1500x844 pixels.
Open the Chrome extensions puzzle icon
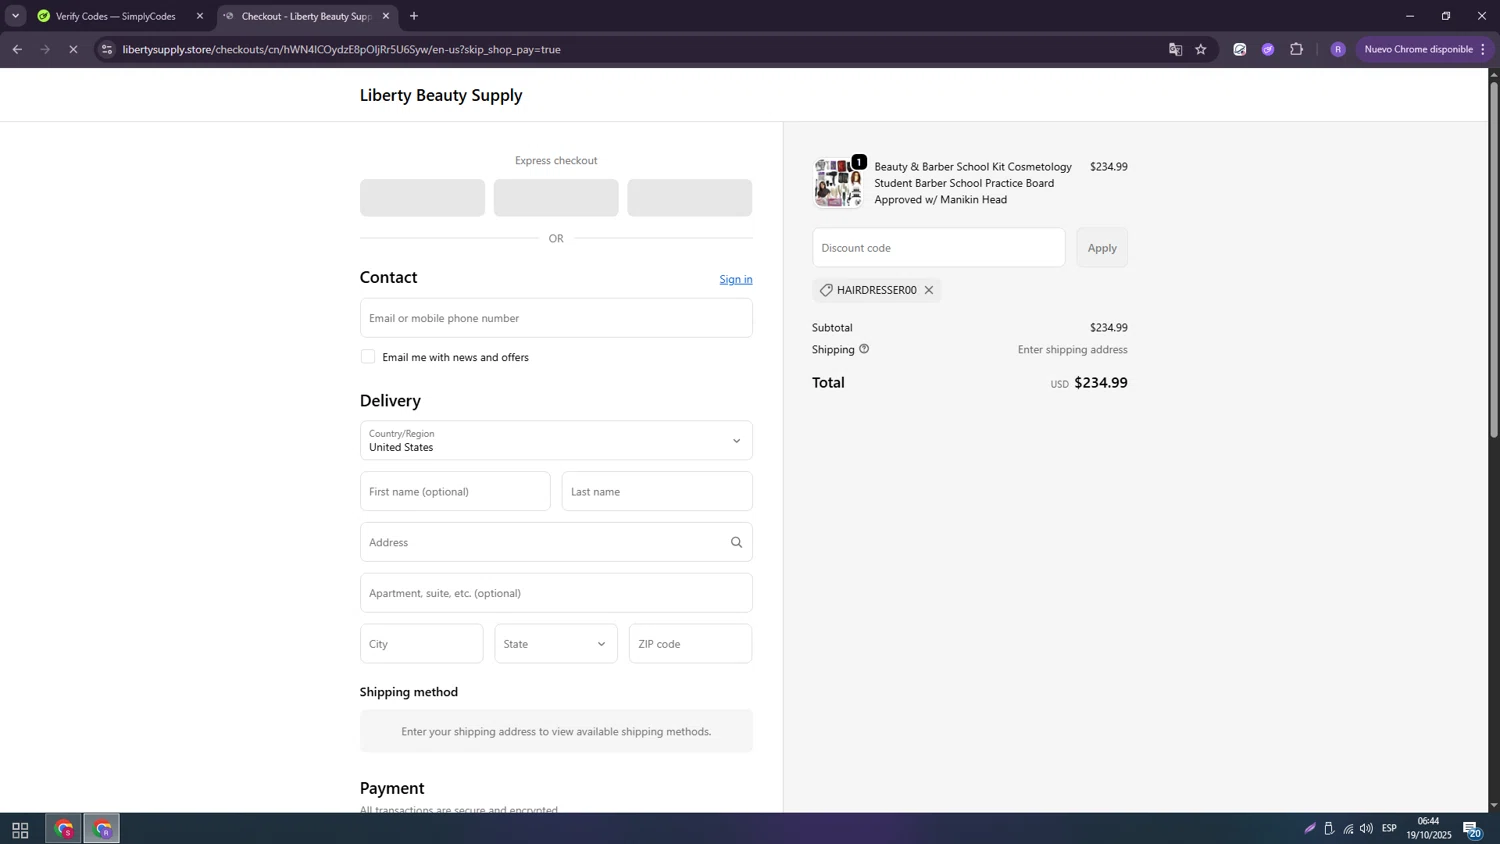click(x=1297, y=49)
